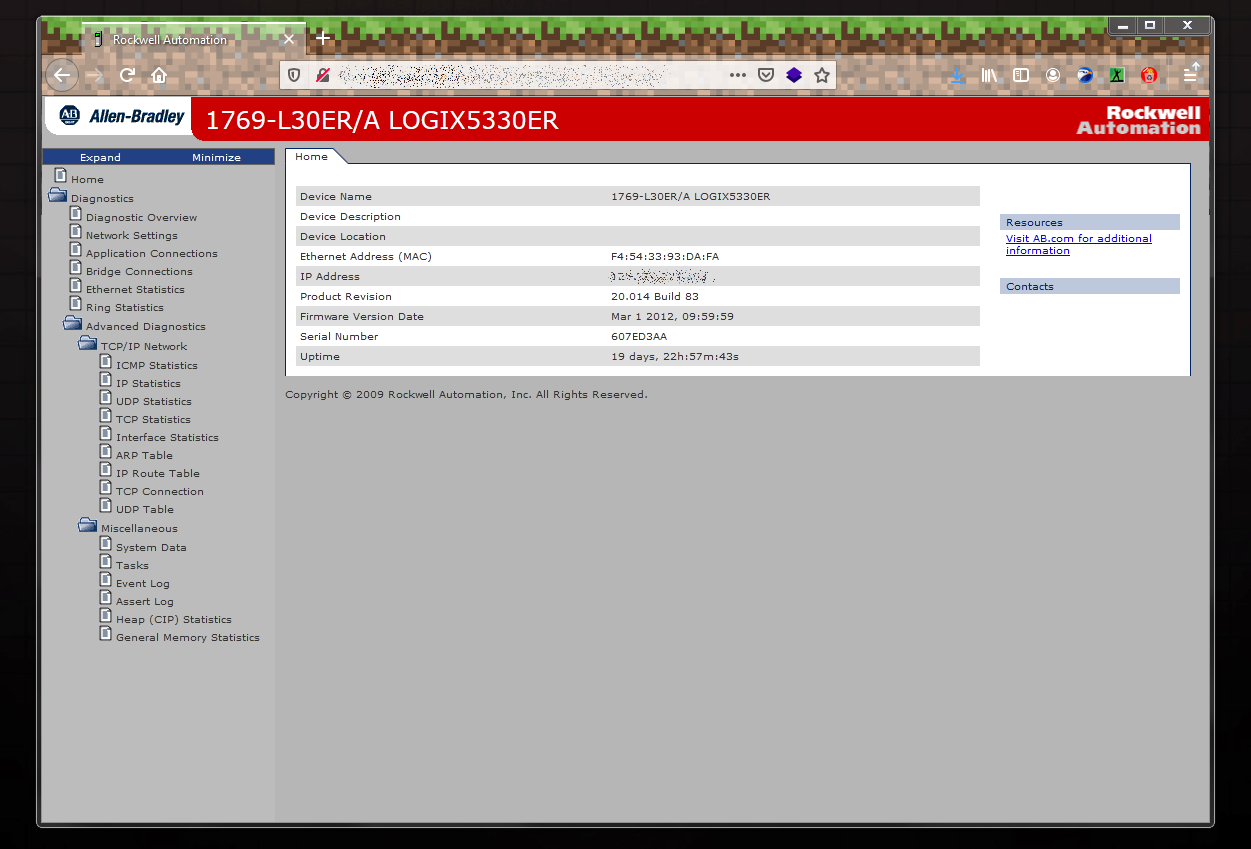Select product revision 20.014 Build 83
The width and height of the screenshot is (1251, 849).
point(654,296)
